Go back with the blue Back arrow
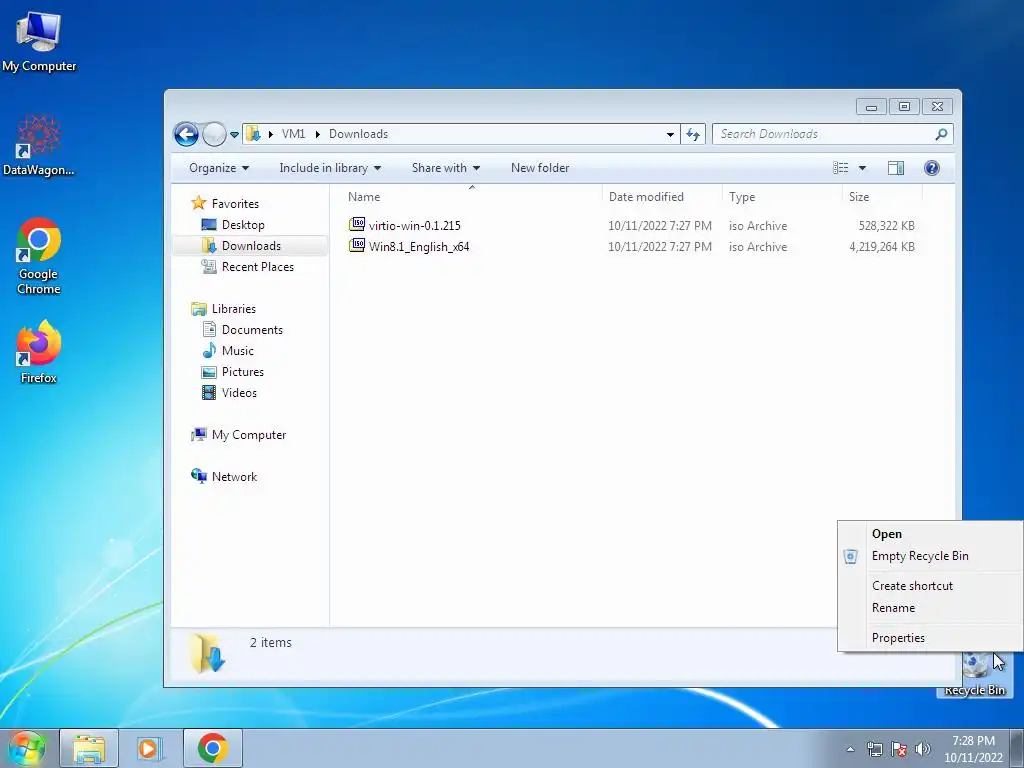The image size is (1024, 768). tap(186, 135)
